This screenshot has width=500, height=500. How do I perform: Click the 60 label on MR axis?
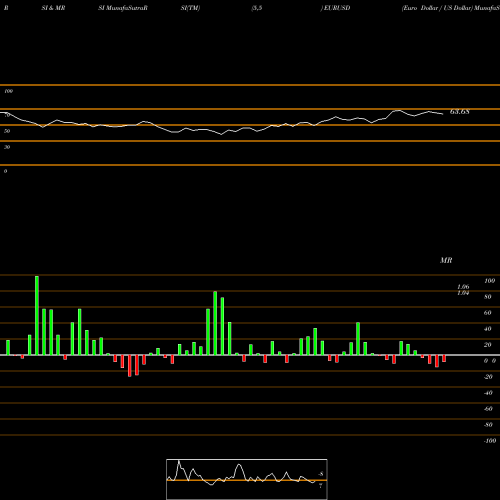pos(488,313)
